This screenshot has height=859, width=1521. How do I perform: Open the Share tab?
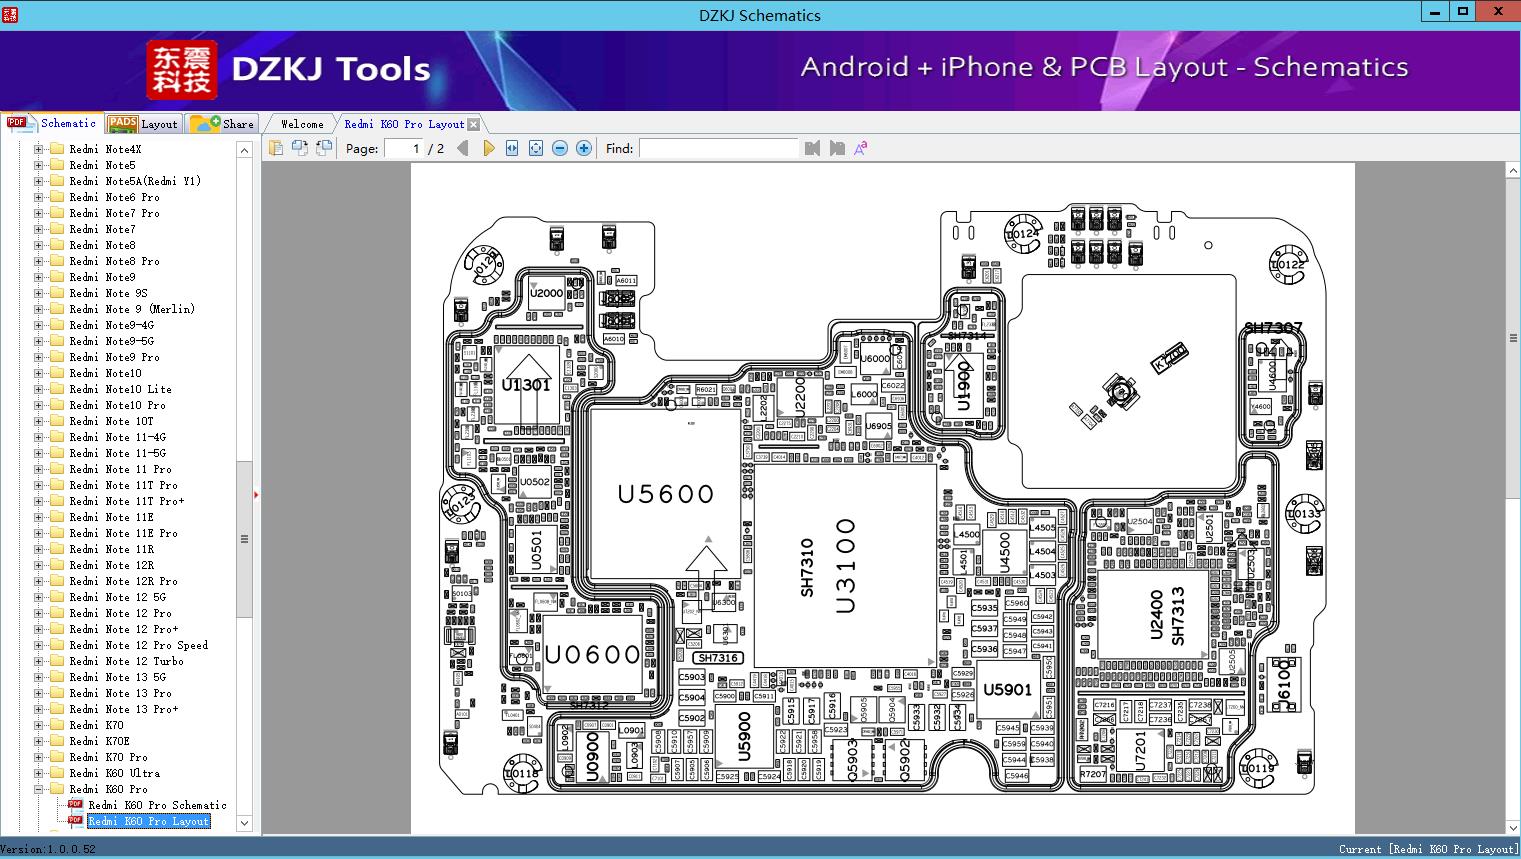click(x=222, y=124)
